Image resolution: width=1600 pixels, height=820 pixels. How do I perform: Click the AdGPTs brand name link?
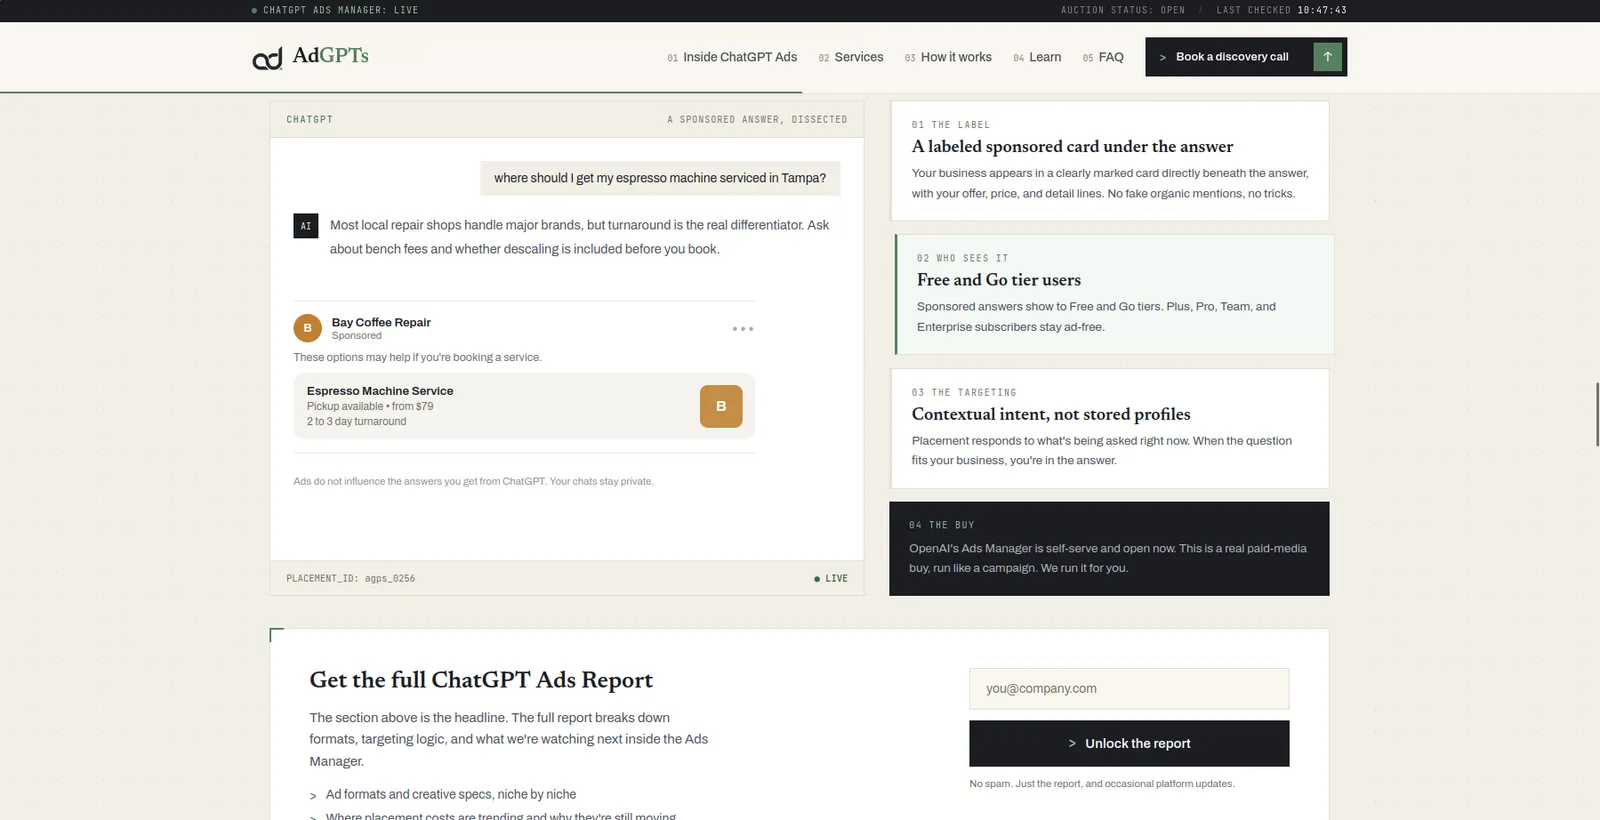point(330,56)
